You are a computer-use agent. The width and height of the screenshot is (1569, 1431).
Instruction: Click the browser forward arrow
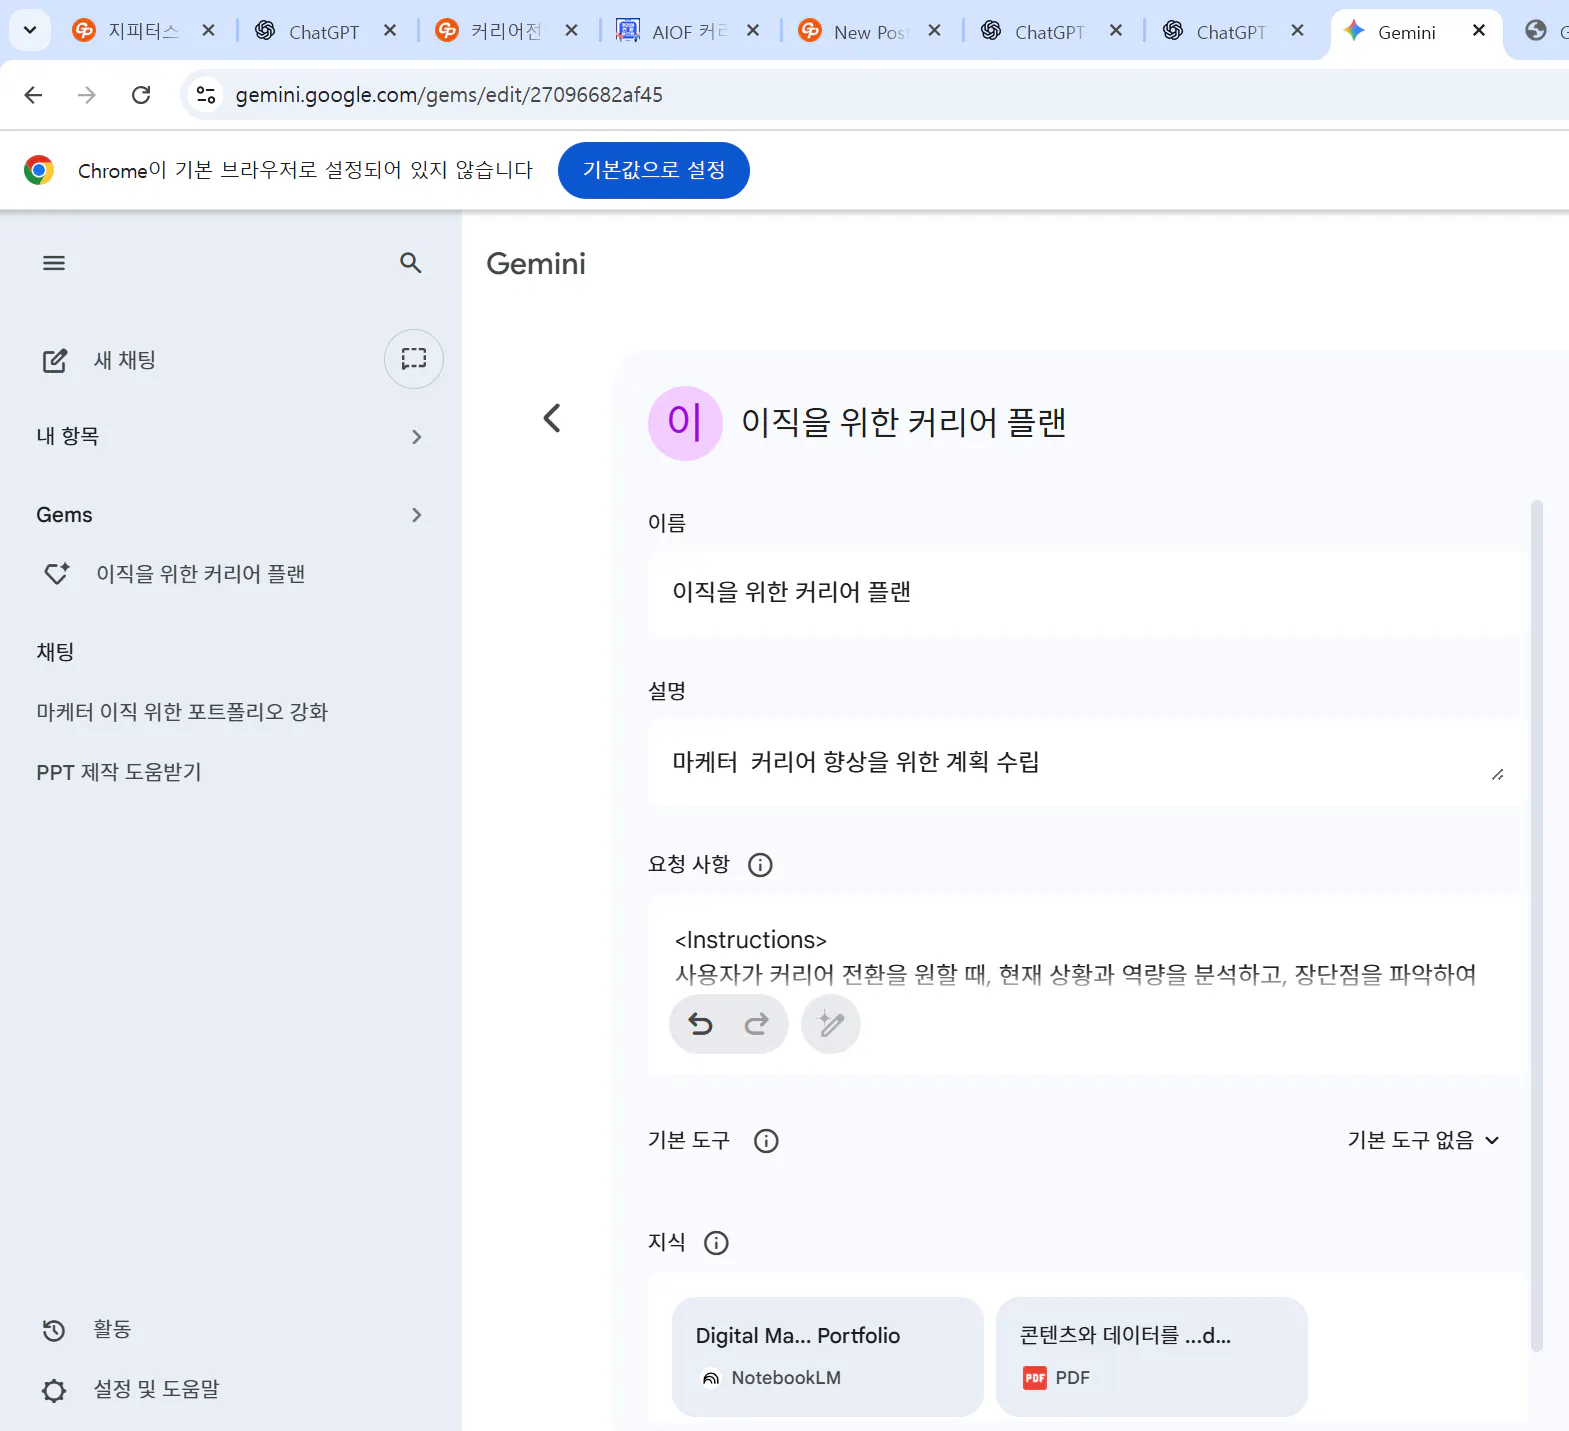[x=87, y=95]
